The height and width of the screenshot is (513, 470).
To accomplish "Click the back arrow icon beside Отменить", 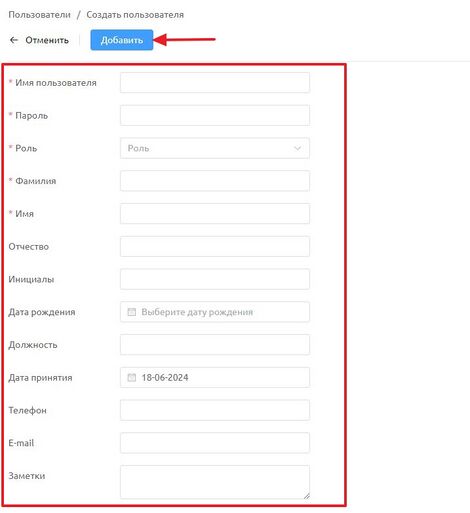I will pos(14,40).
